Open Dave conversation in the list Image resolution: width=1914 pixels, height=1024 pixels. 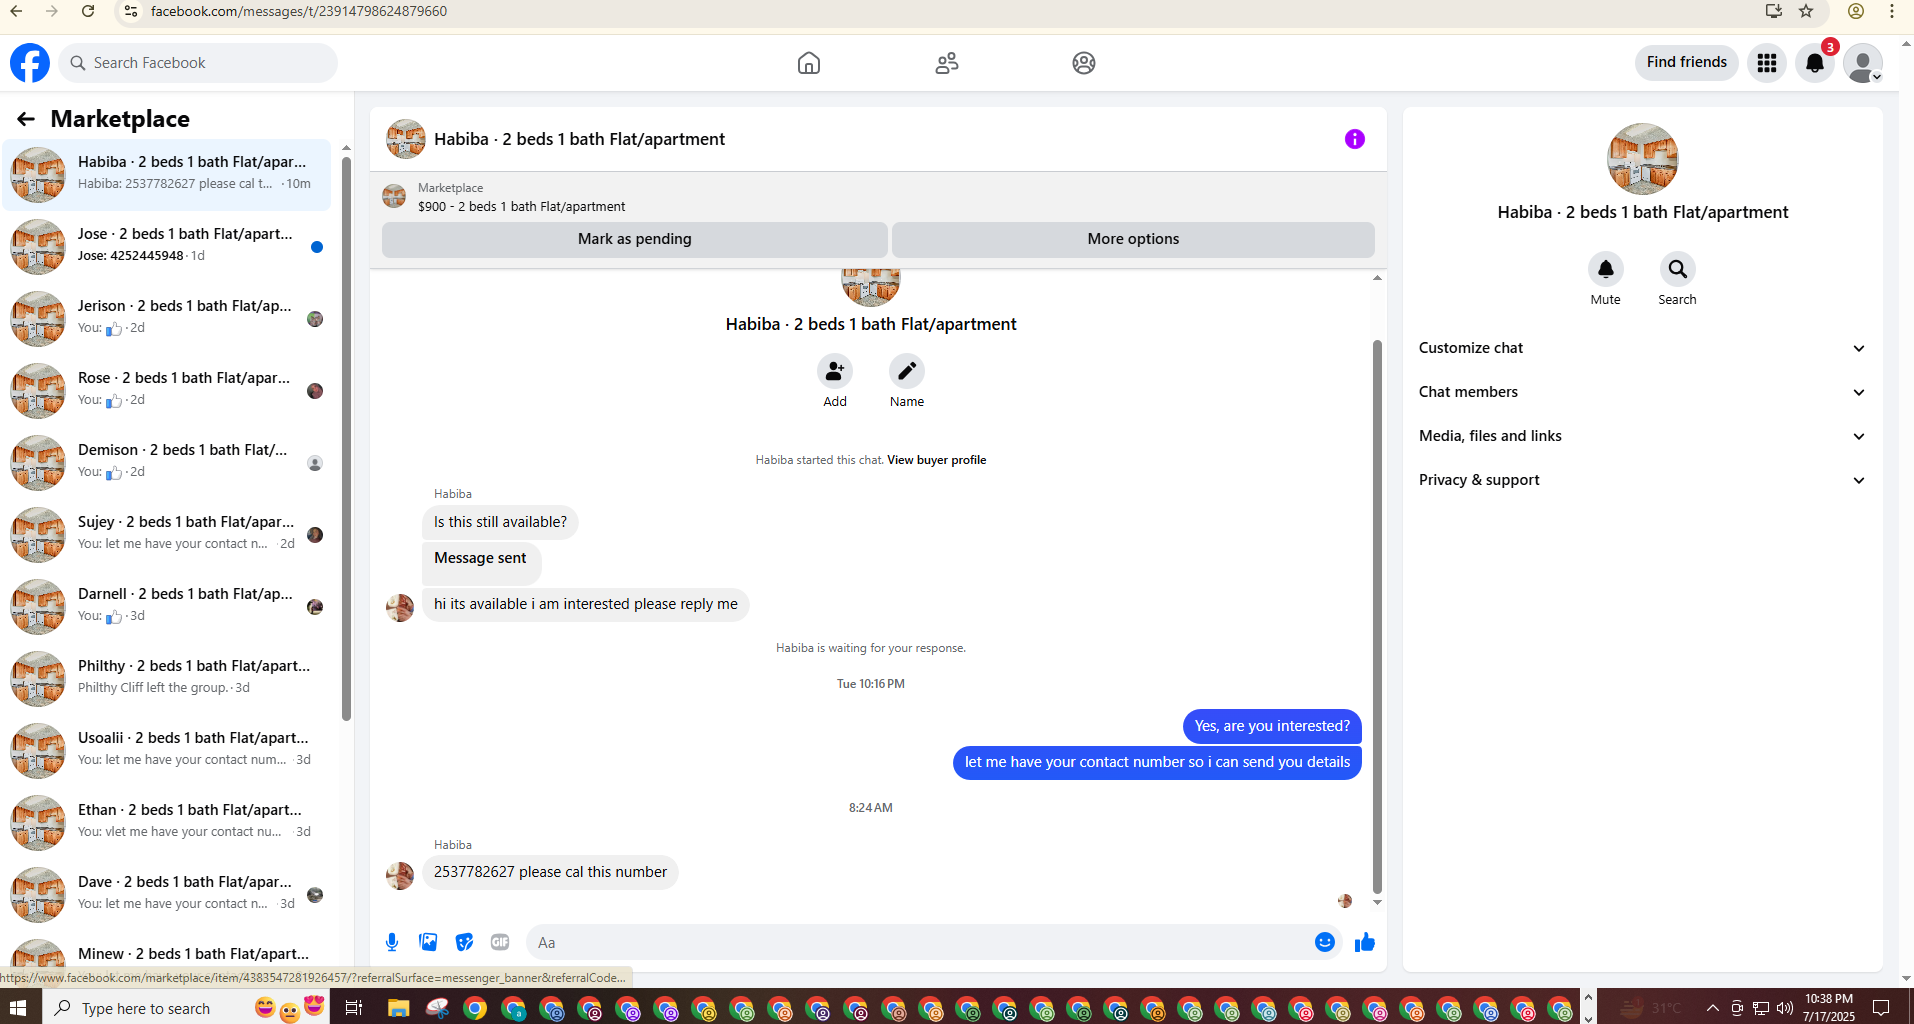click(167, 895)
